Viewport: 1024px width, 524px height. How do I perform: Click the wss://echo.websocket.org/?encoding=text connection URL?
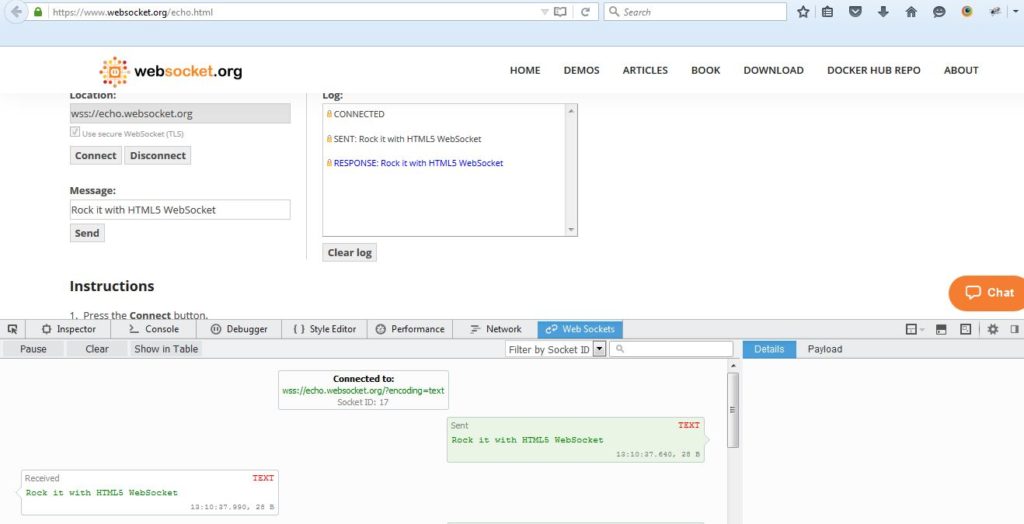click(x=363, y=391)
